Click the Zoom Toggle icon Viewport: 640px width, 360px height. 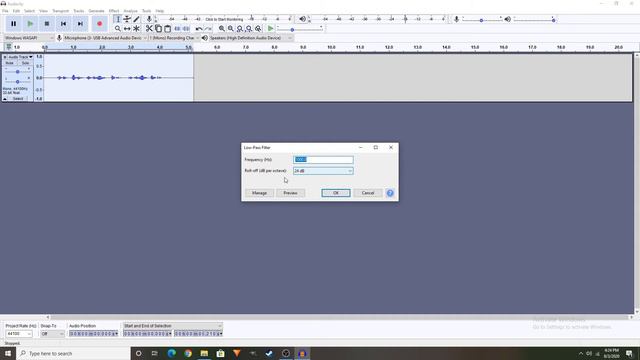258,29
